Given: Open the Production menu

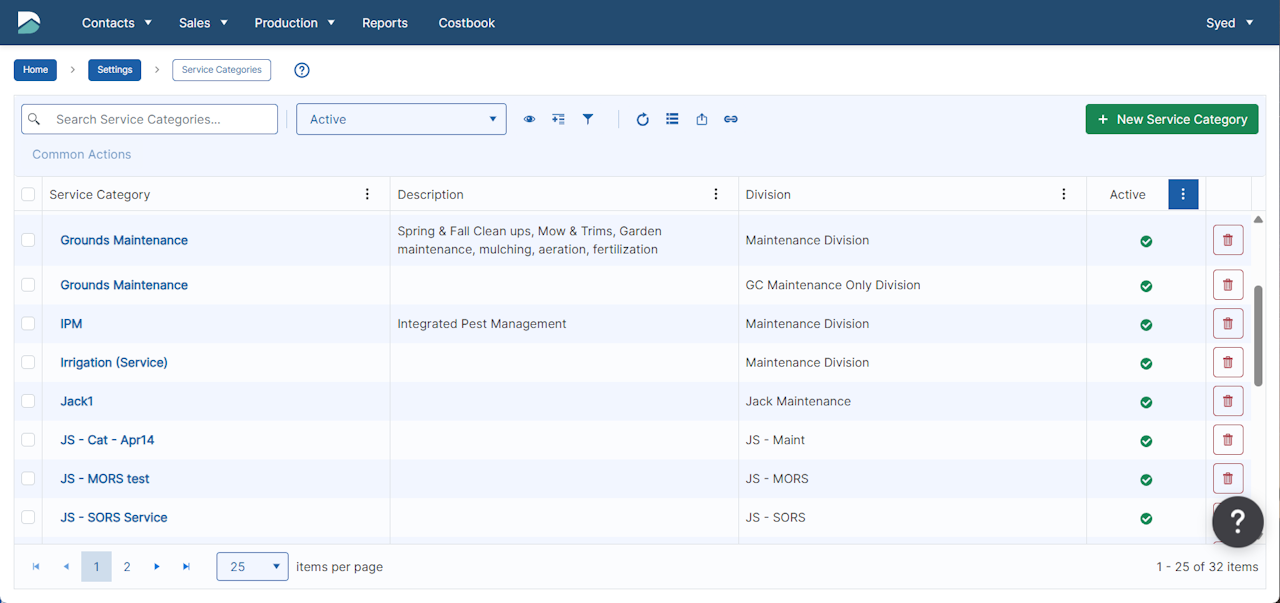Looking at the screenshot, I should click(x=294, y=23).
